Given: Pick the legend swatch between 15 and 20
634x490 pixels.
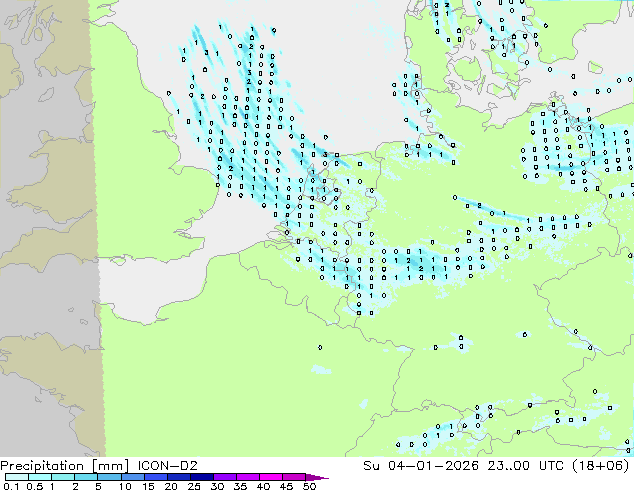Looking at the screenshot, I should coord(155,477).
